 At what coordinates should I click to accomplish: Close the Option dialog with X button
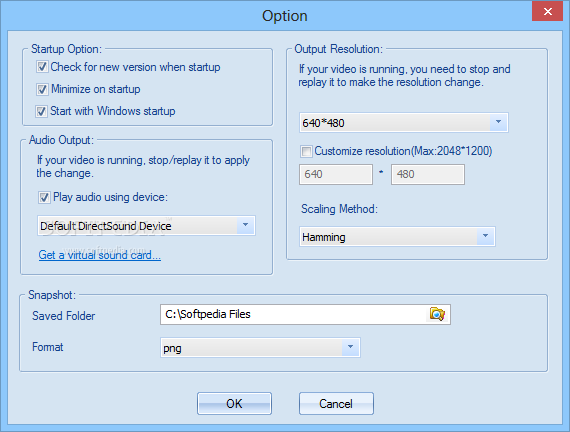(x=547, y=12)
